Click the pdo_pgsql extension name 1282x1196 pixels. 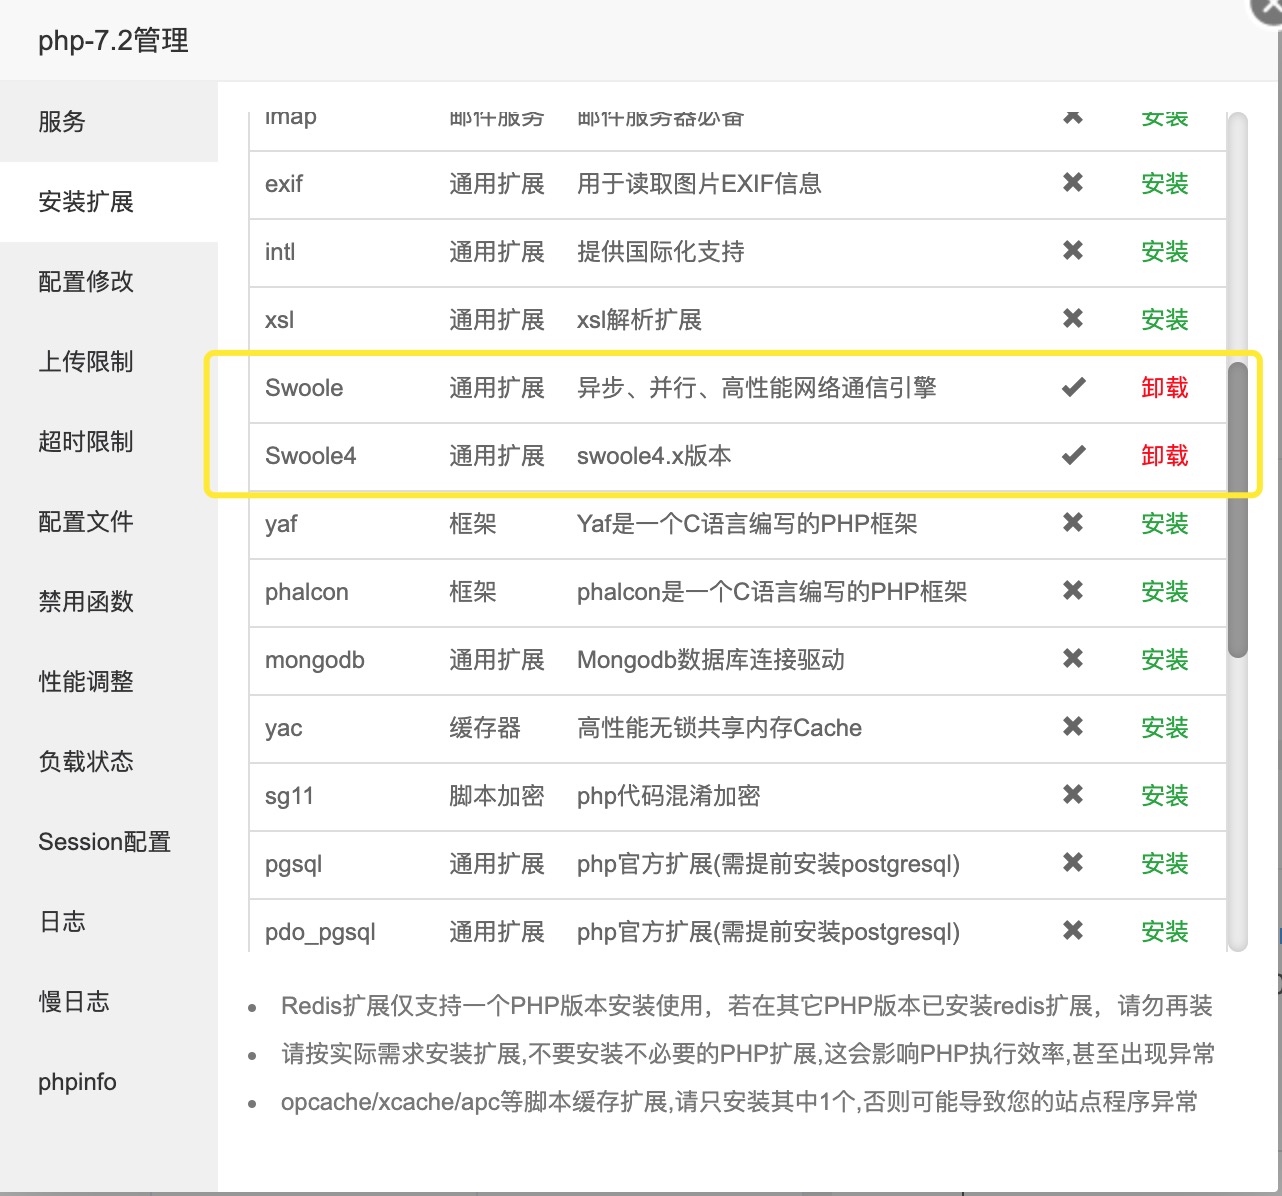(x=320, y=932)
